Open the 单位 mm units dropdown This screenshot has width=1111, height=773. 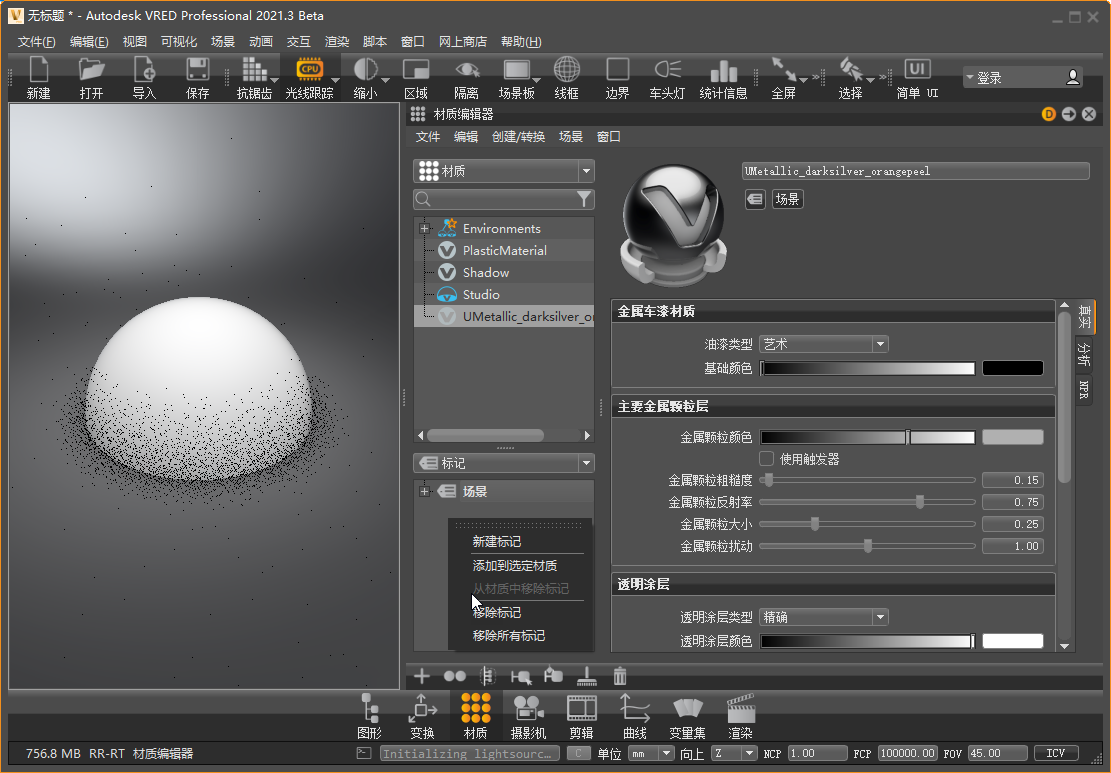tap(651, 753)
